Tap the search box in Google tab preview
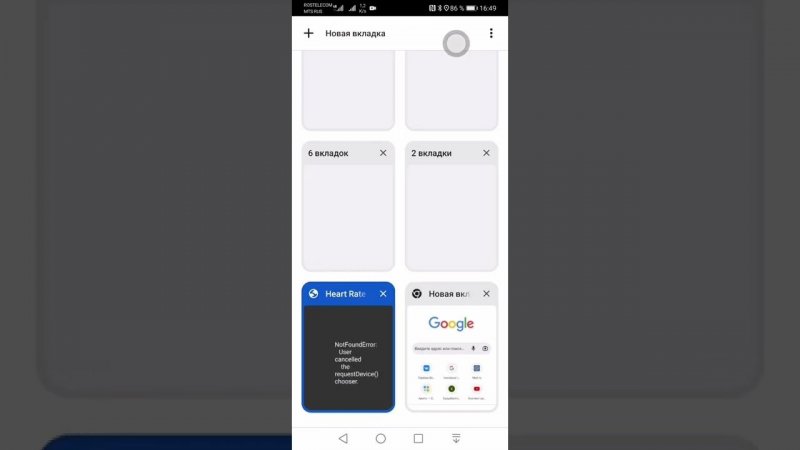This screenshot has width=800, height=450. [451, 348]
